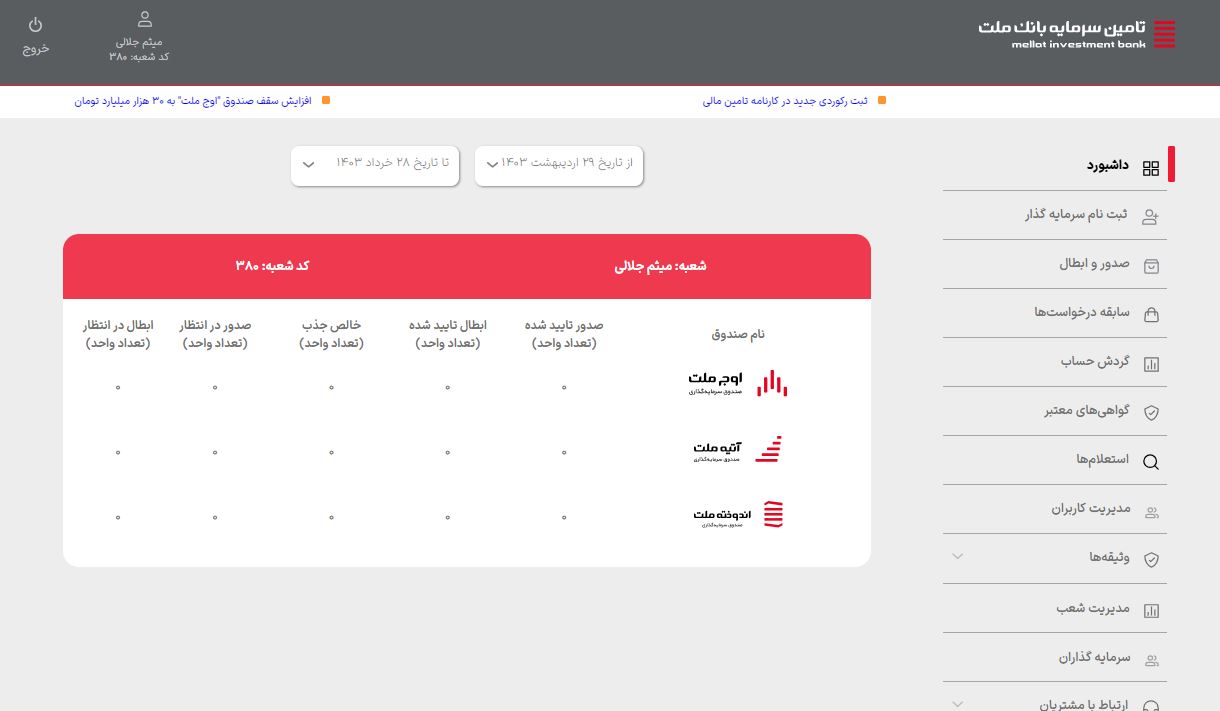This screenshot has height=711, width=1220.
Task: Click اندوخته ملت value under ابطال در انتظار
Action: [x=118, y=517]
